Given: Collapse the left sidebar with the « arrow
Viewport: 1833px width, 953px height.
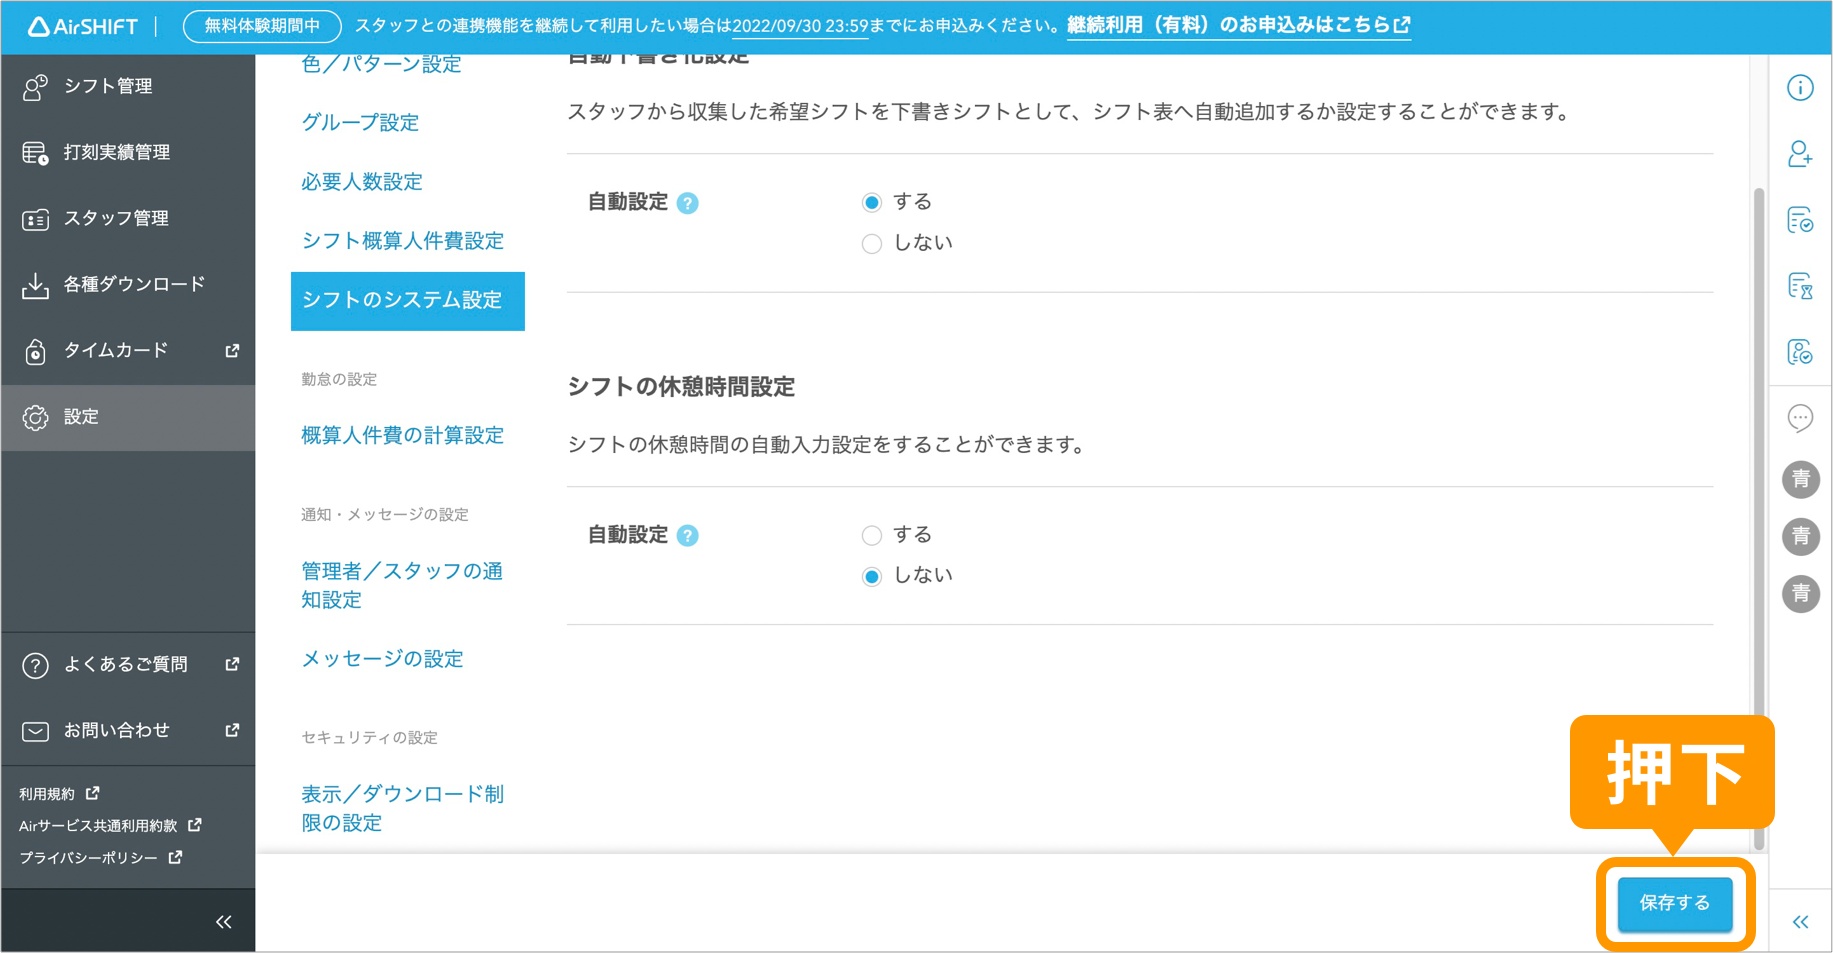Looking at the screenshot, I should click(224, 920).
